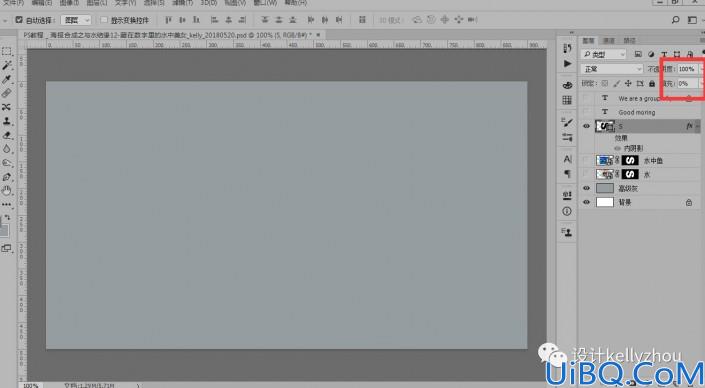Close the open PSD document tab
This screenshot has width=705, height=388.
[318, 35]
